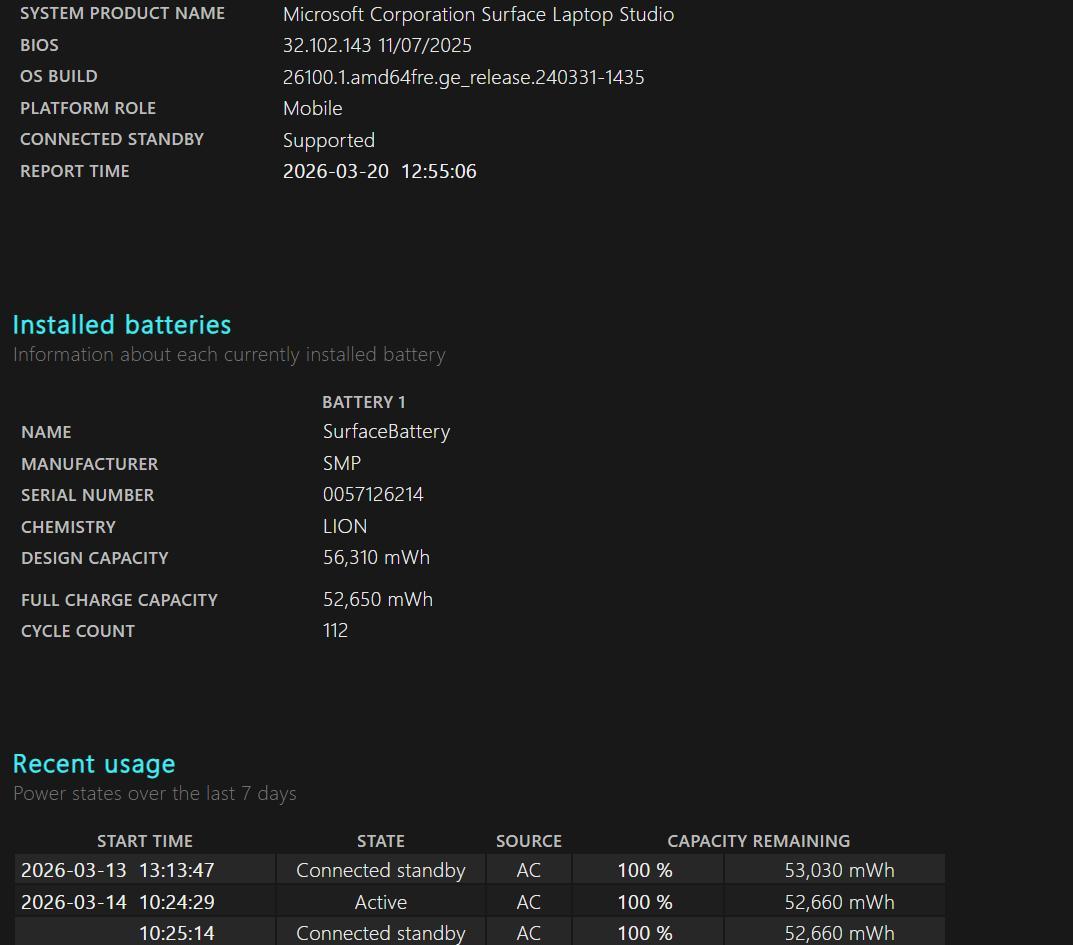Screen dimensions: 1073x945
Task: Select the OS build string '26100.1.amd64fre.ge_release.240331-1435'
Action: (463, 77)
